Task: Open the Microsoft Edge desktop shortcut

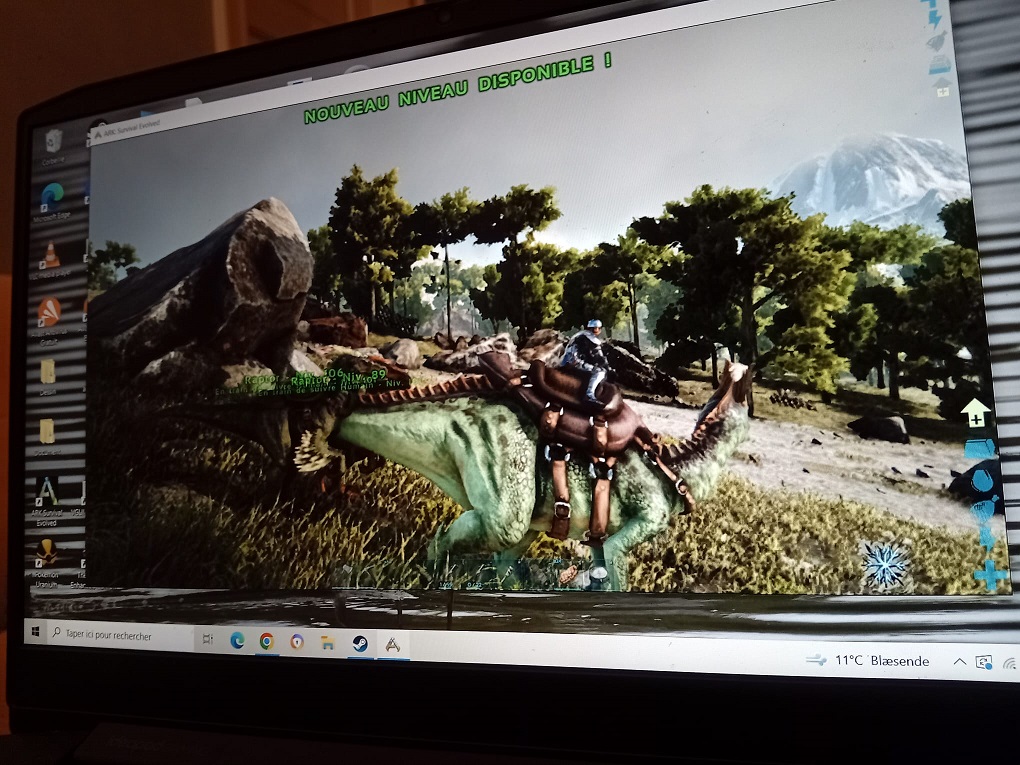Action: pos(52,201)
